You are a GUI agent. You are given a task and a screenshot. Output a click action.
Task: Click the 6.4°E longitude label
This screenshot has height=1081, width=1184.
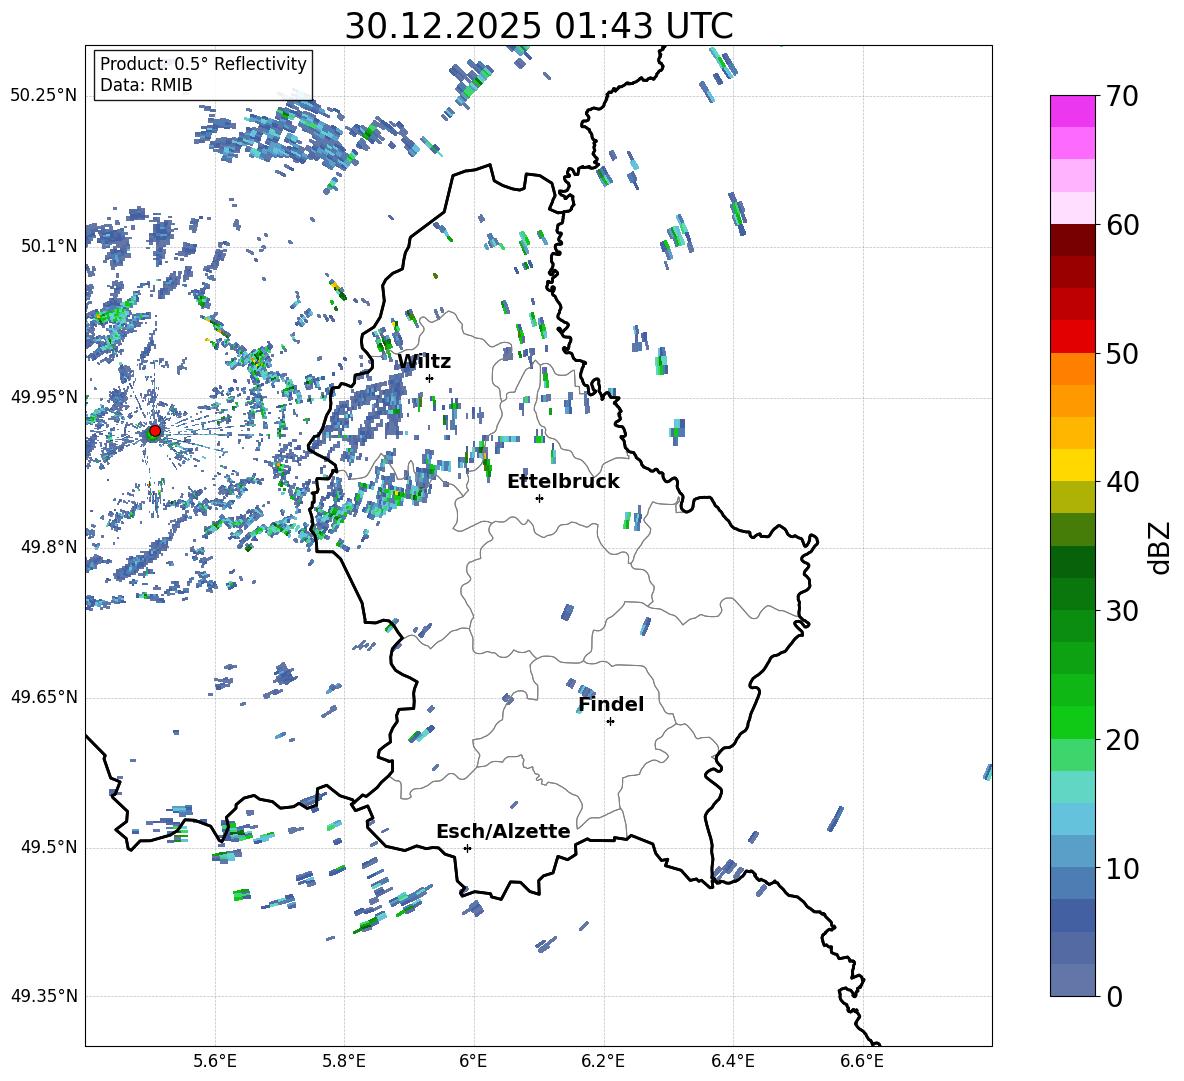point(732,1062)
